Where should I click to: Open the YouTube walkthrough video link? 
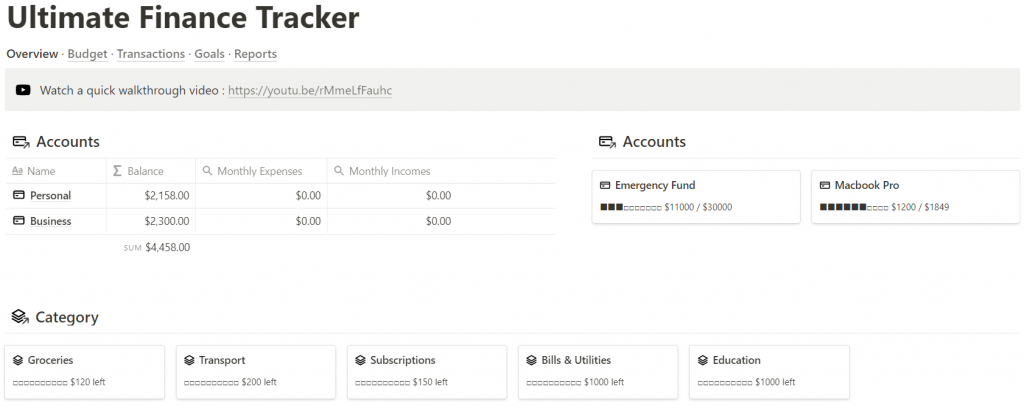click(x=310, y=90)
